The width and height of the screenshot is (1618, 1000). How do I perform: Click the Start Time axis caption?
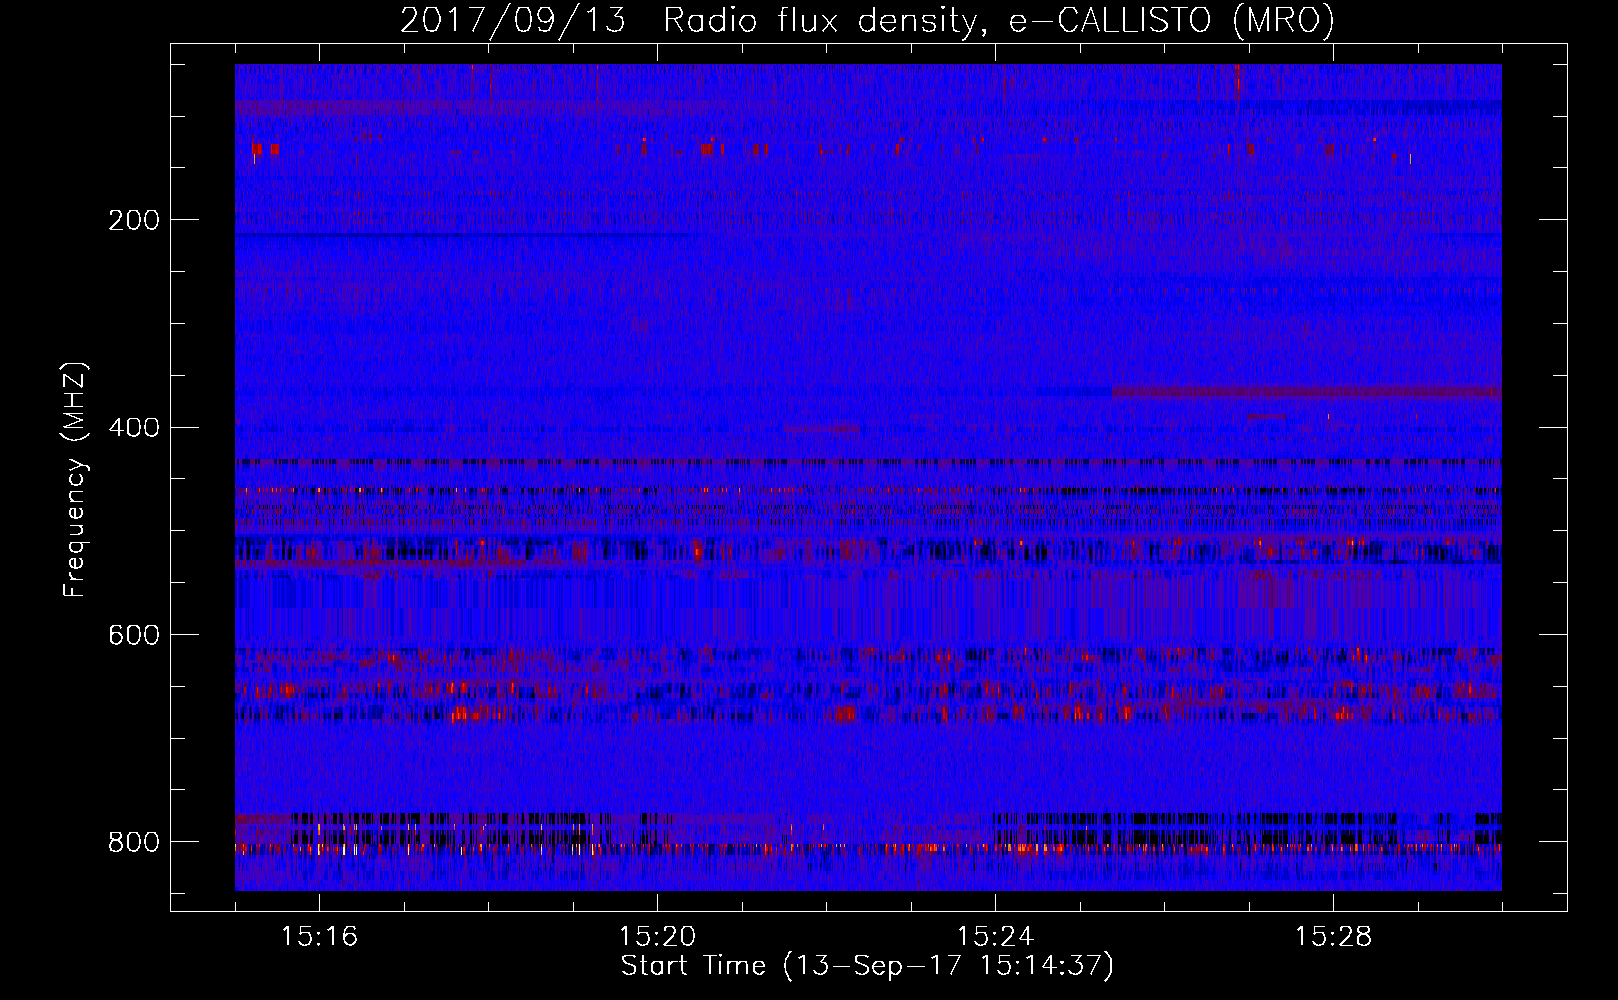pyautogui.click(x=867, y=966)
